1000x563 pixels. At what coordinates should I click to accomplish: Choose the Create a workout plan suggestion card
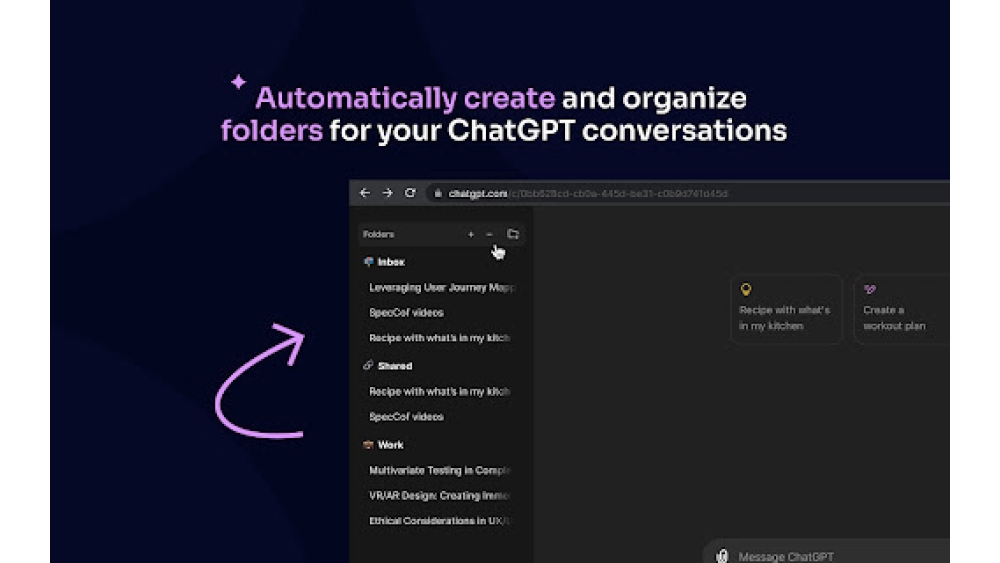click(x=902, y=309)
